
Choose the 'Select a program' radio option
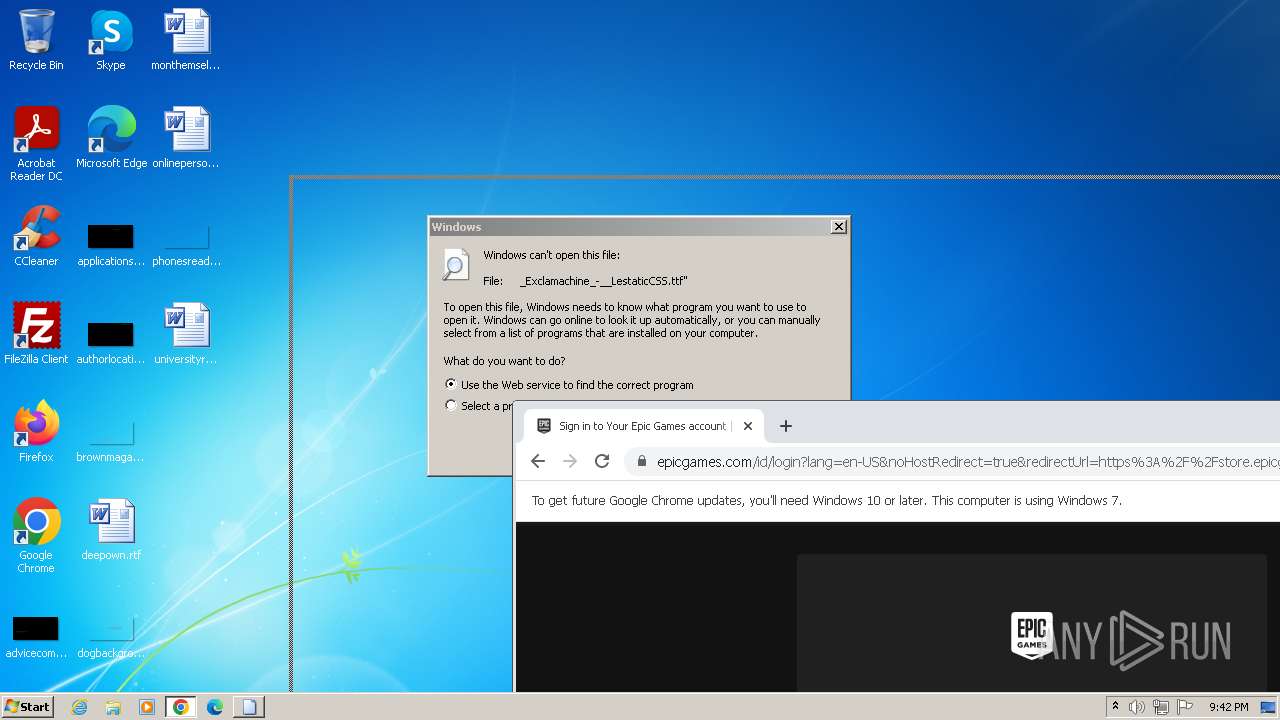[x=451, y=405]
